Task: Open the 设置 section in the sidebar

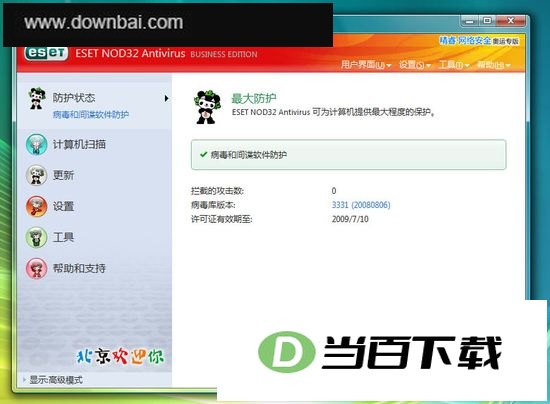Action: pos(63,206)
